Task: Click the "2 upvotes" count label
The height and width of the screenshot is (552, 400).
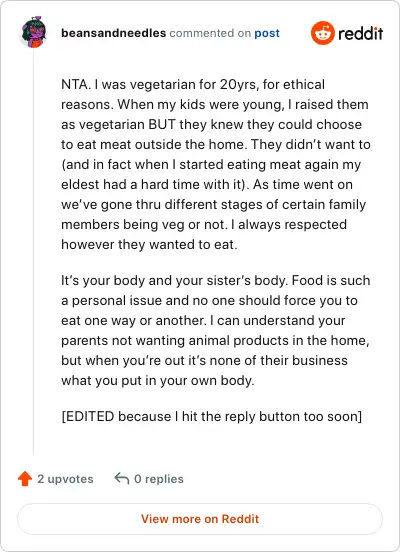Action: click(65, 479)
